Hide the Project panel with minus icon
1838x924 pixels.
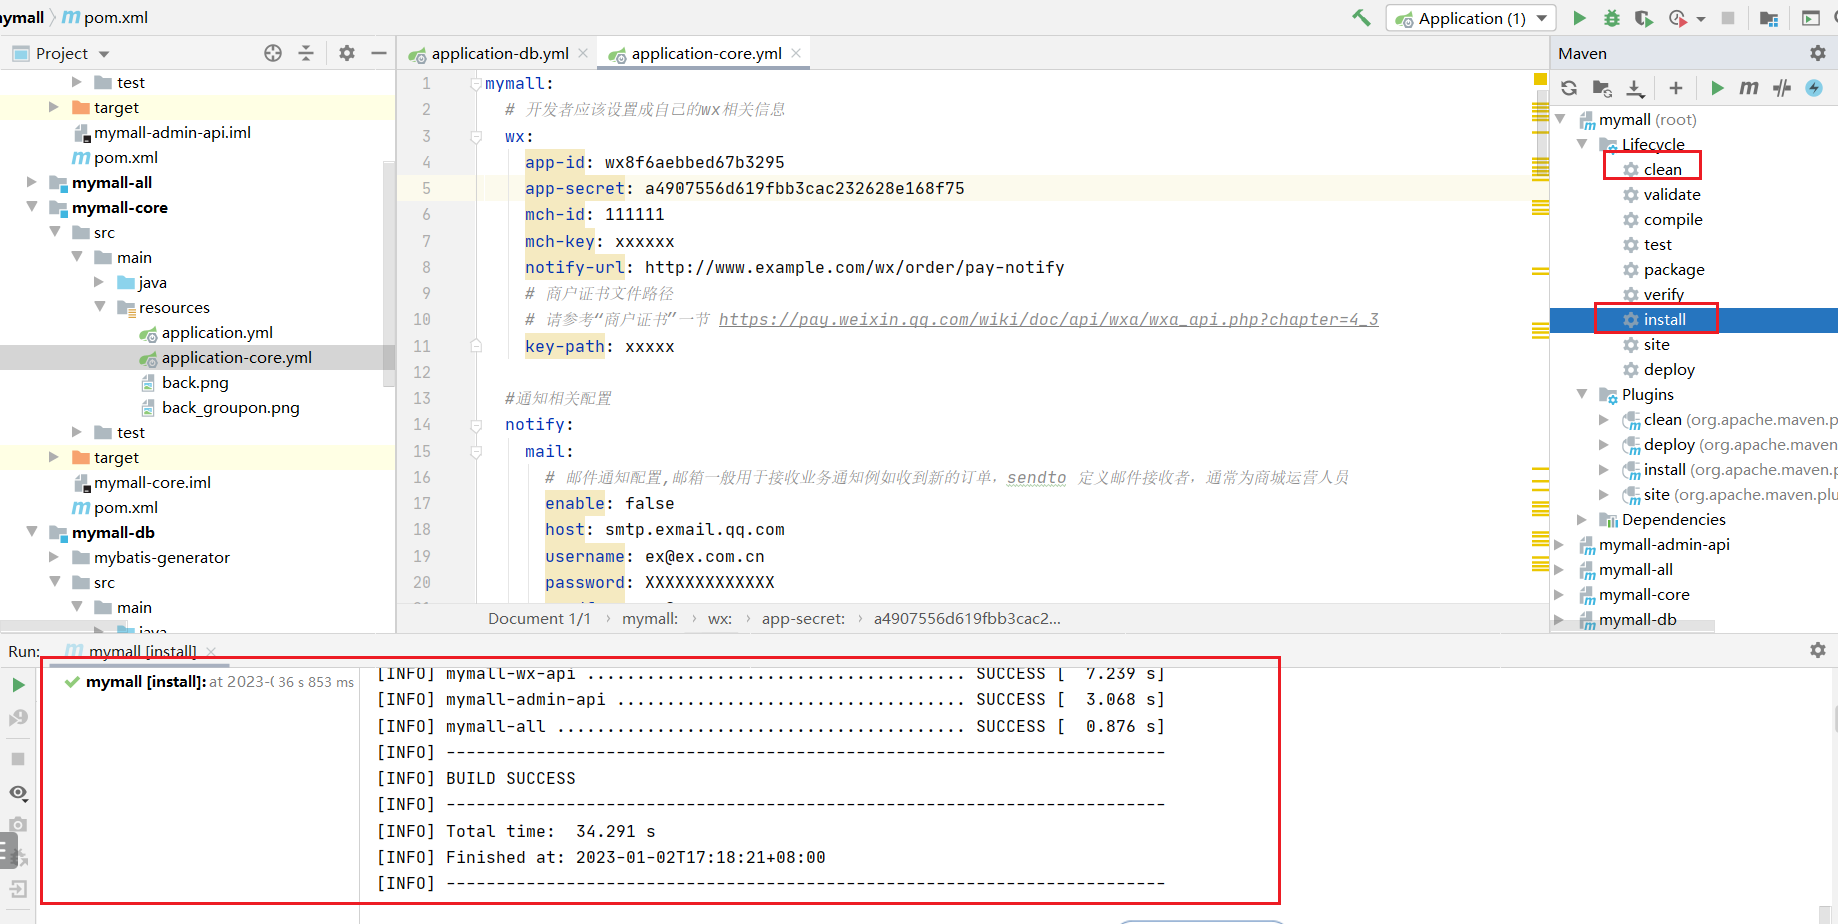[379, 53]
